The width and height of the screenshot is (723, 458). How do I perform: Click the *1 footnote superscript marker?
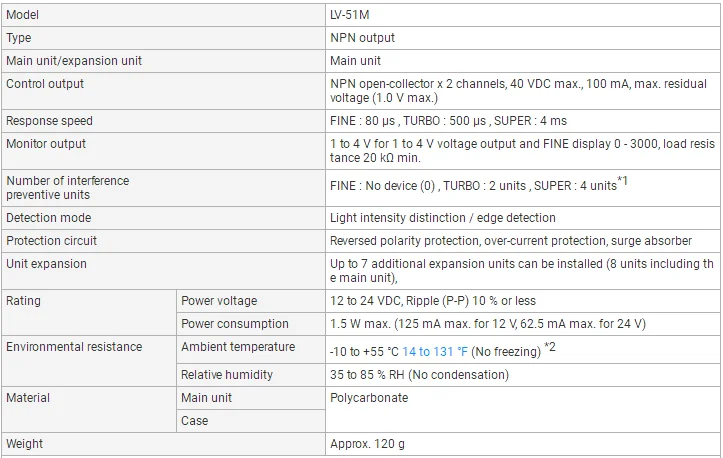622,180
